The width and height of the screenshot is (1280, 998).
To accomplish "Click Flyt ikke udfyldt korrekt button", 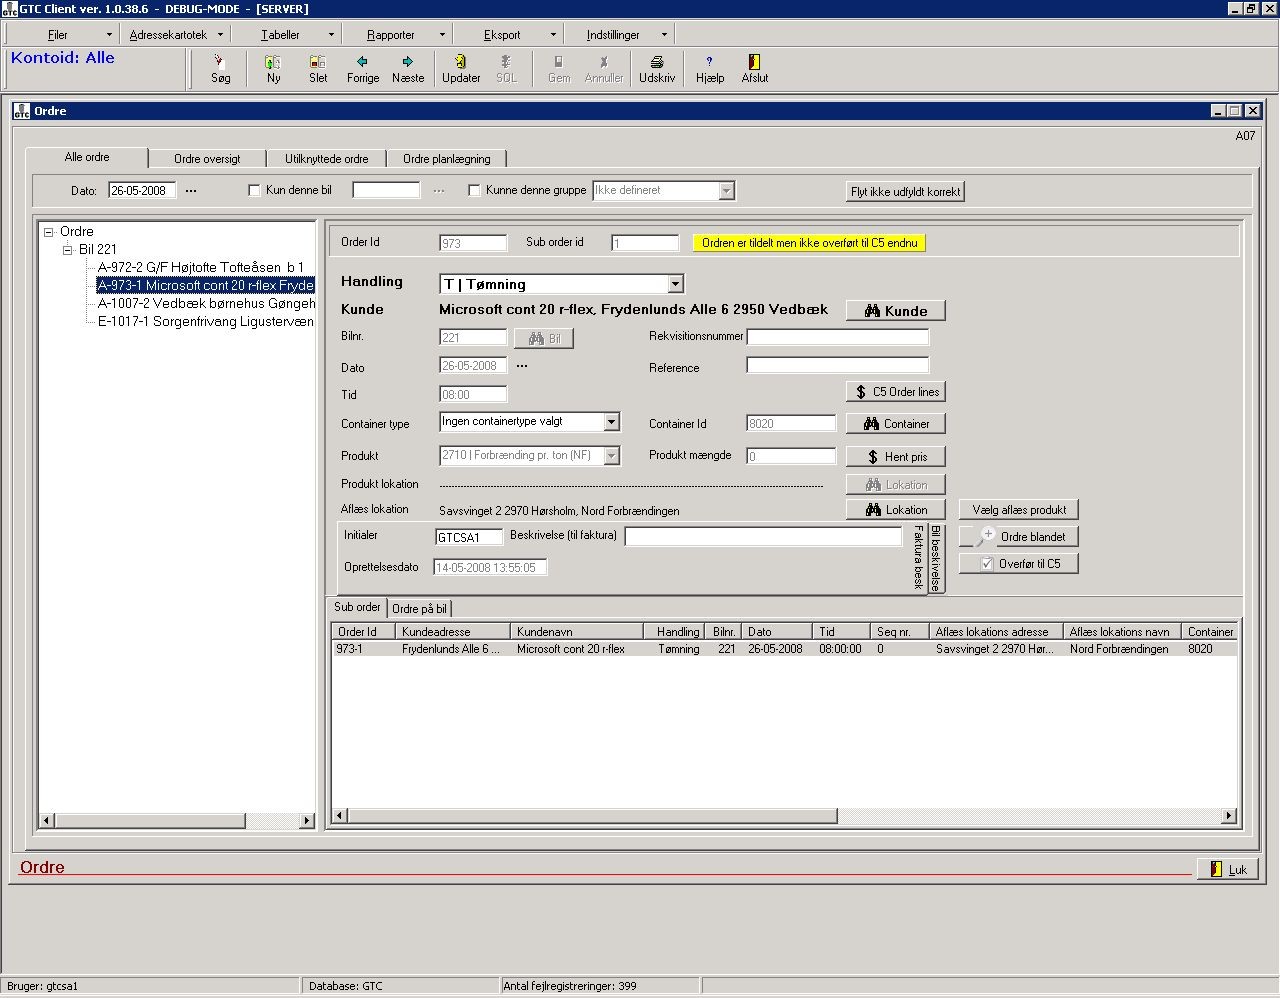I will [905, 192].
